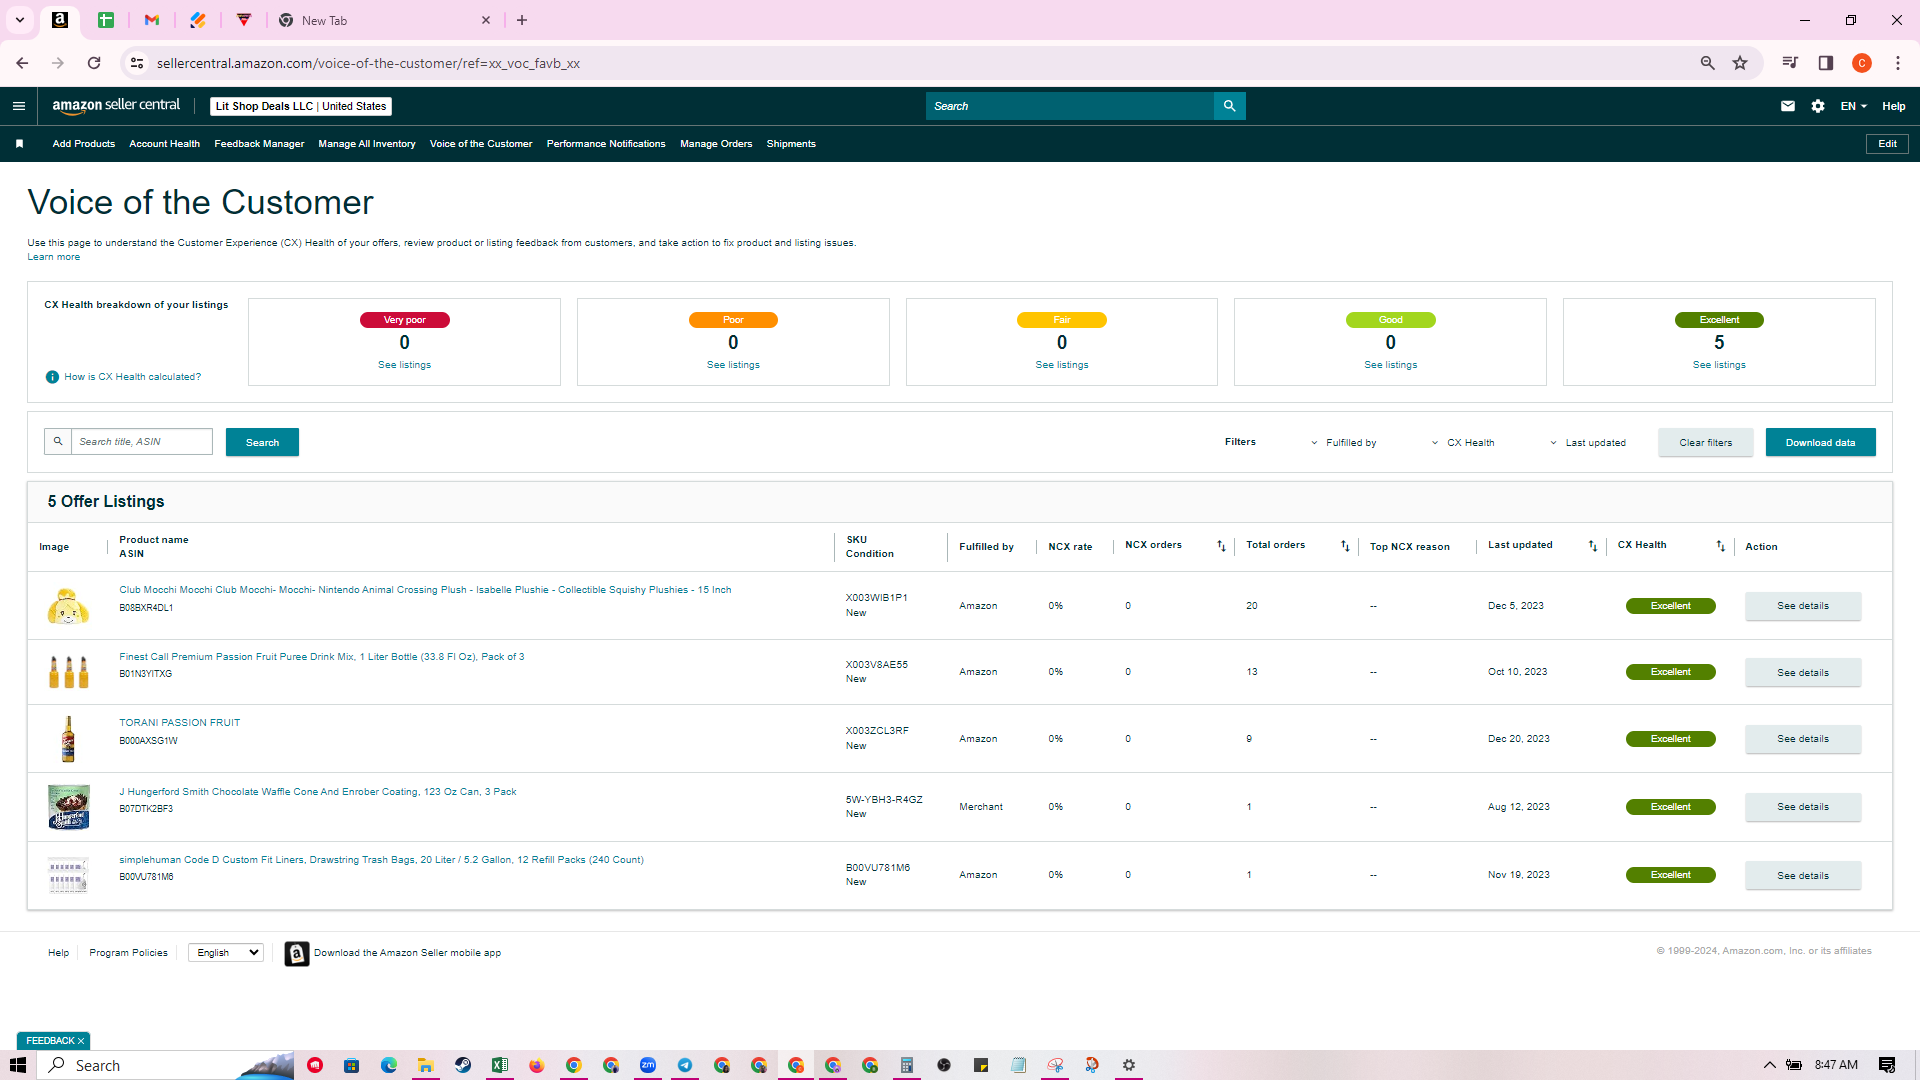Click Download data button
Image resolution: width=1920 pixels, height=1080 pixels.
(1820, 442)
